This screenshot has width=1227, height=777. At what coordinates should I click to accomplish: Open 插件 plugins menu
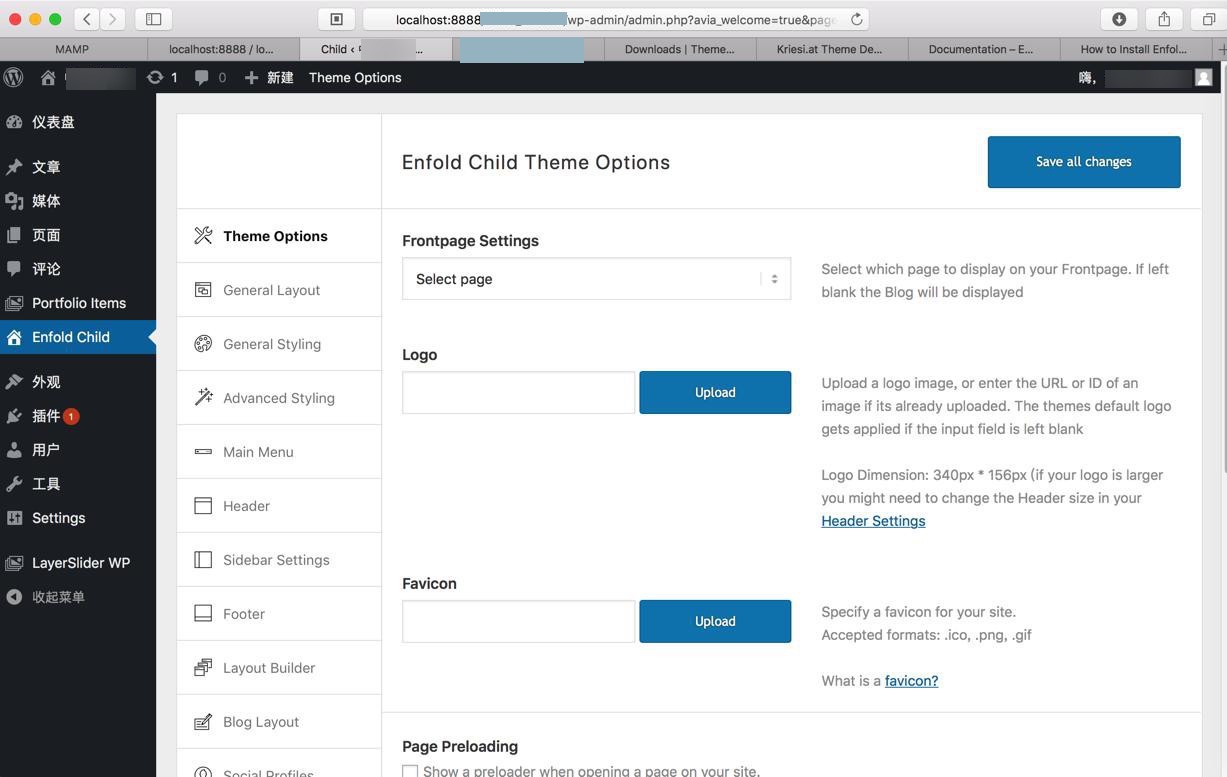[x=78, y=416]
